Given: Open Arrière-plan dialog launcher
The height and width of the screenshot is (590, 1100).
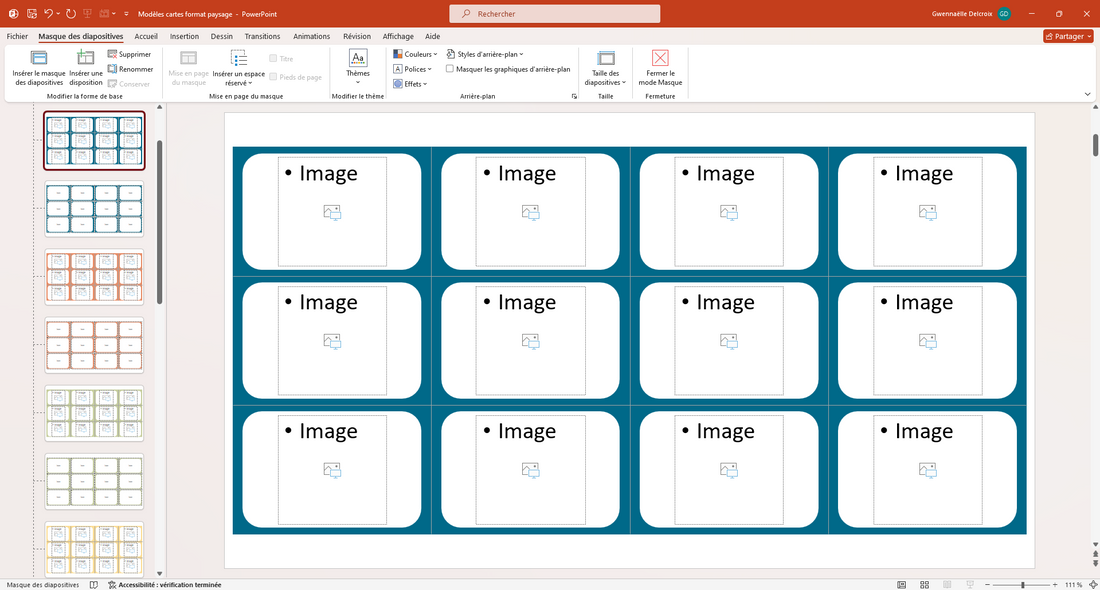Looking at the screenshot, I should tap(574, 96).
